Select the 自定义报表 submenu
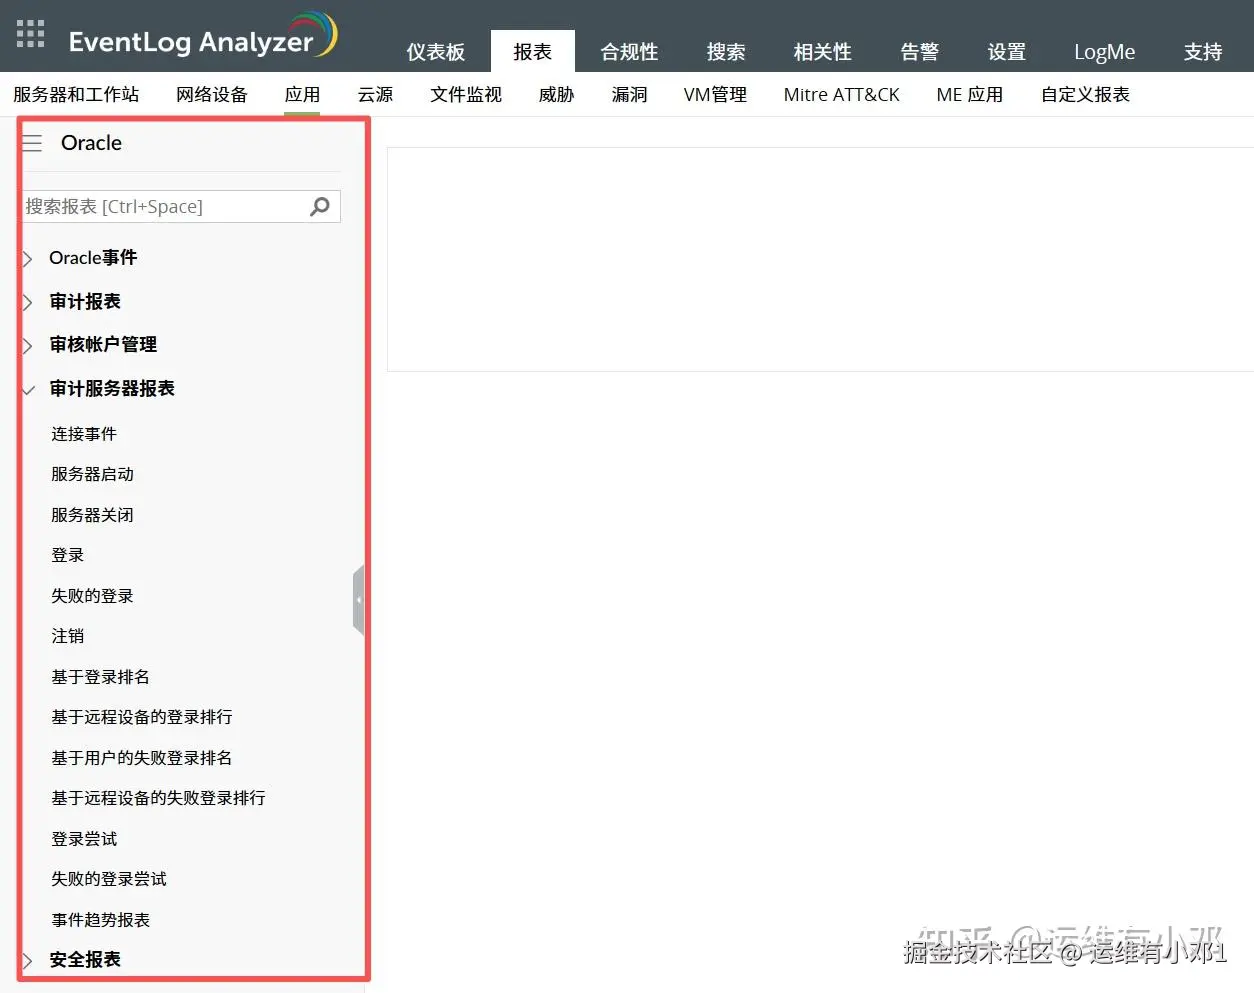The width and height of the screenshot is (1254, 993). click(x=1085, y=95)
